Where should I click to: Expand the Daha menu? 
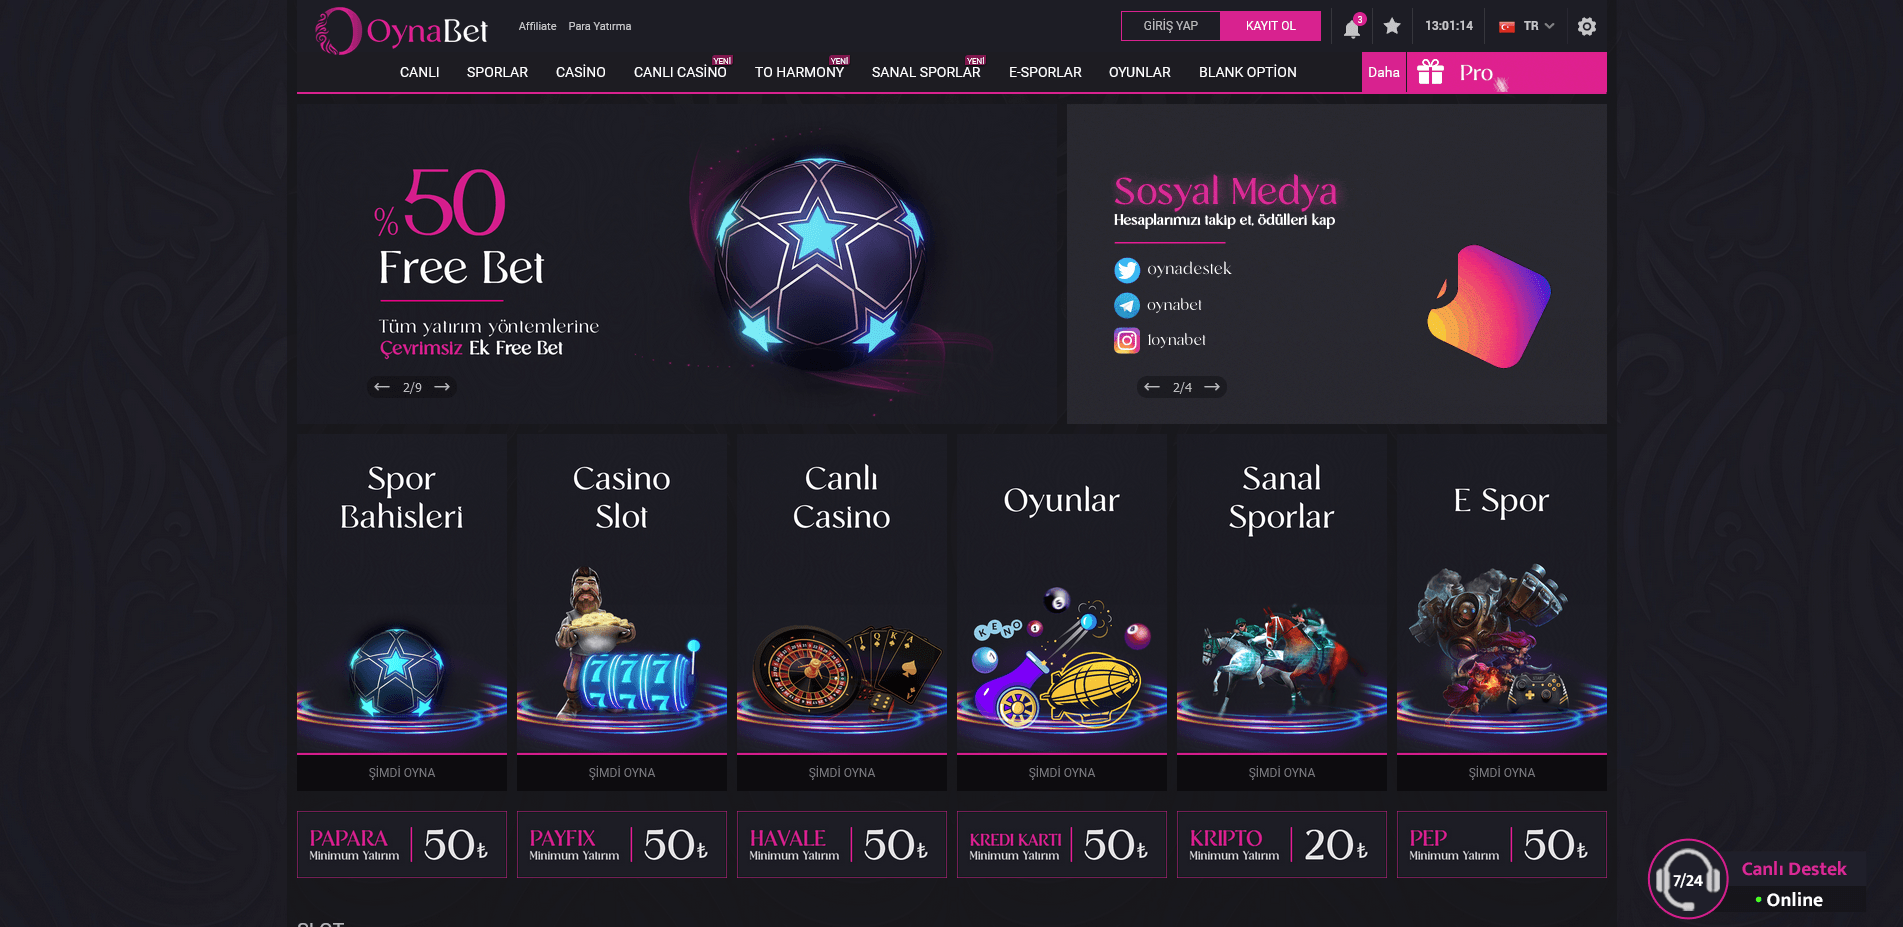pos(1384,72)
